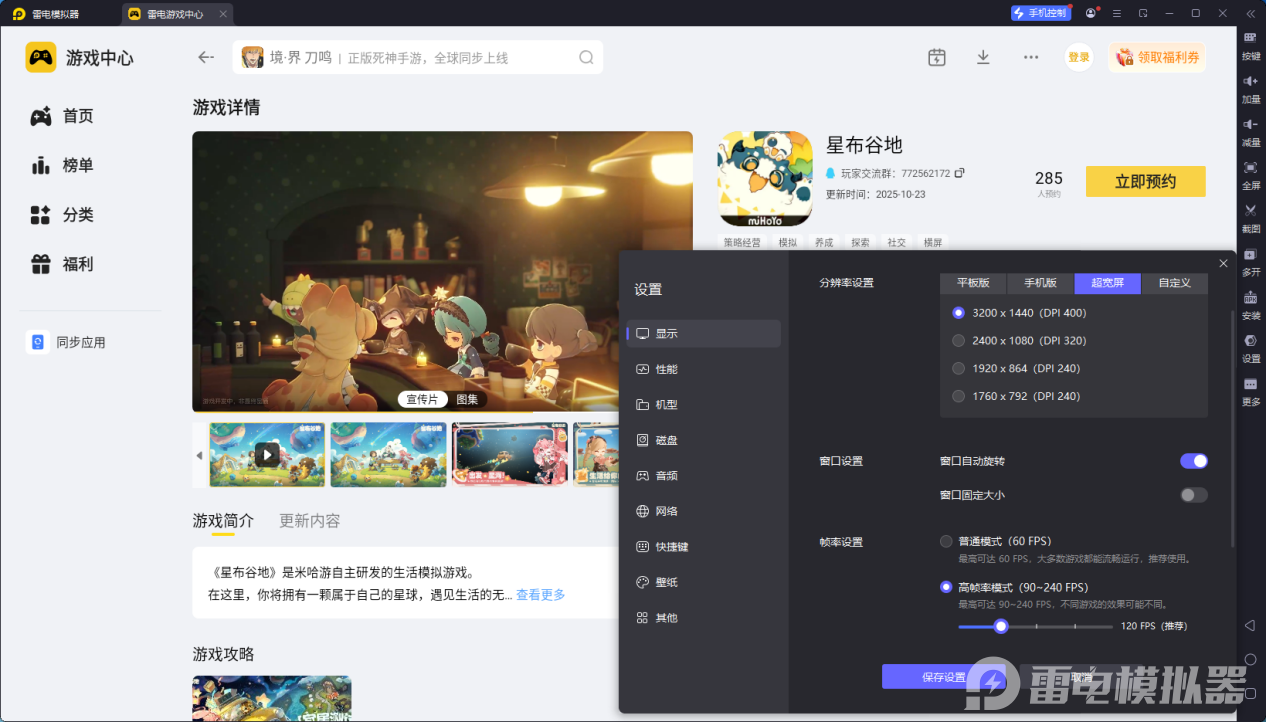Click the volume up (加量) icon

pos(1250,81)
